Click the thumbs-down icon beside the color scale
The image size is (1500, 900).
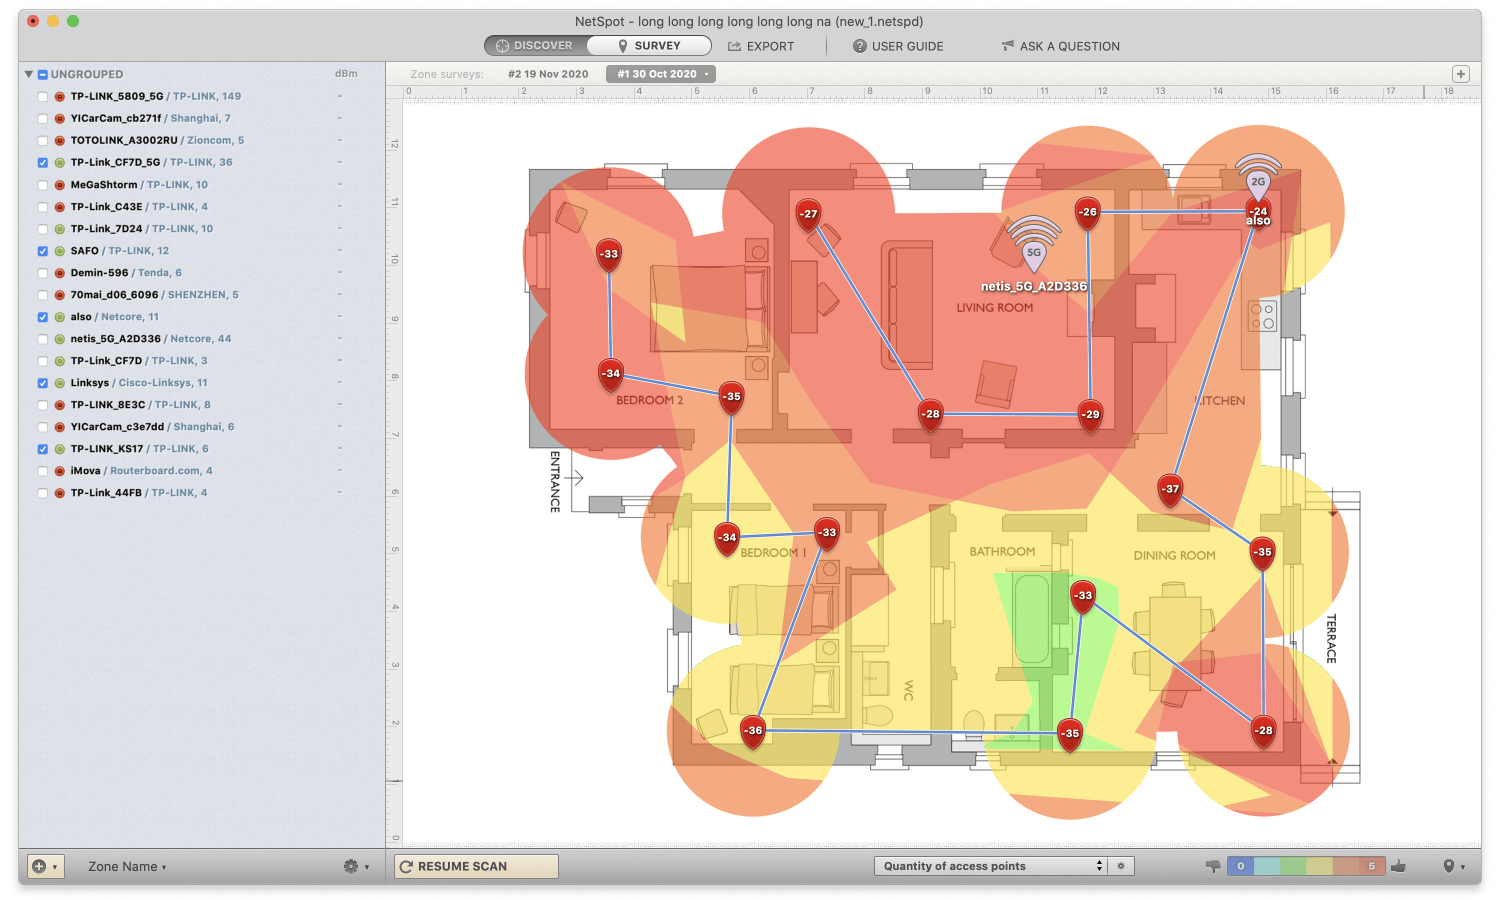click(x=1213, y=866)
